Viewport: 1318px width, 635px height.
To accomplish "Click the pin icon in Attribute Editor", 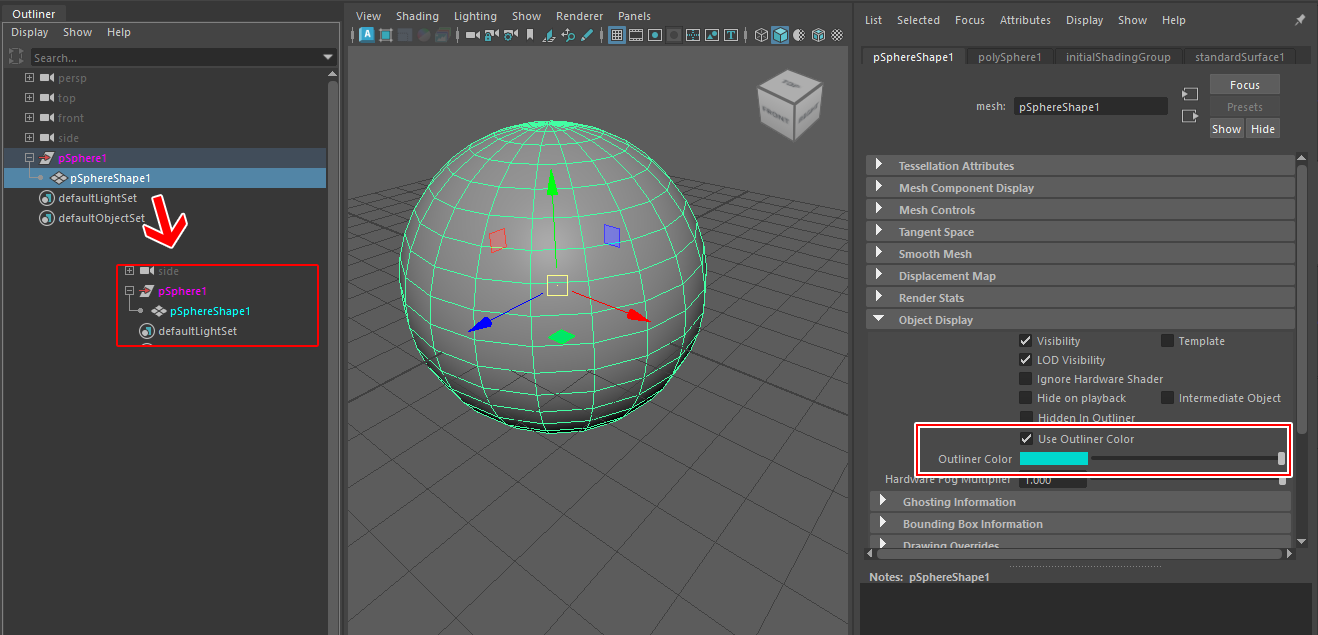I will tap(1299, 20).
